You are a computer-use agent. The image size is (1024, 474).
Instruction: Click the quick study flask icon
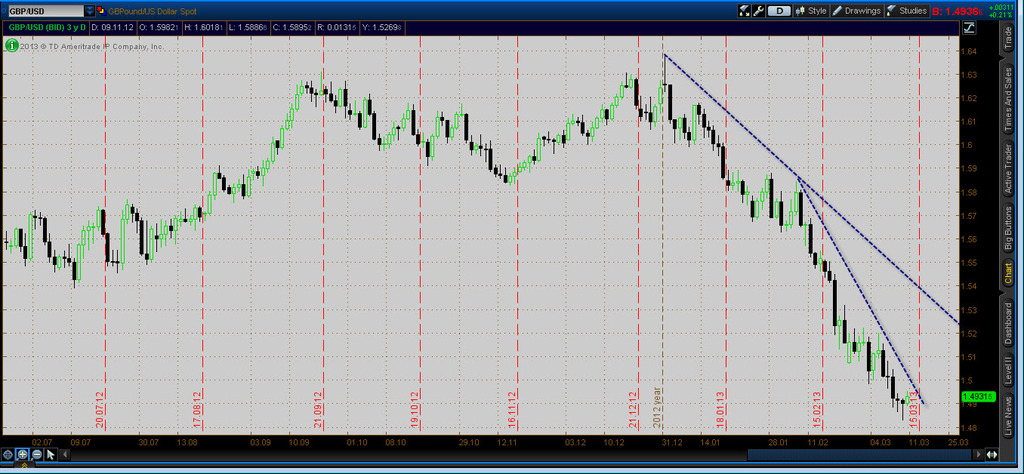(743, 11)
